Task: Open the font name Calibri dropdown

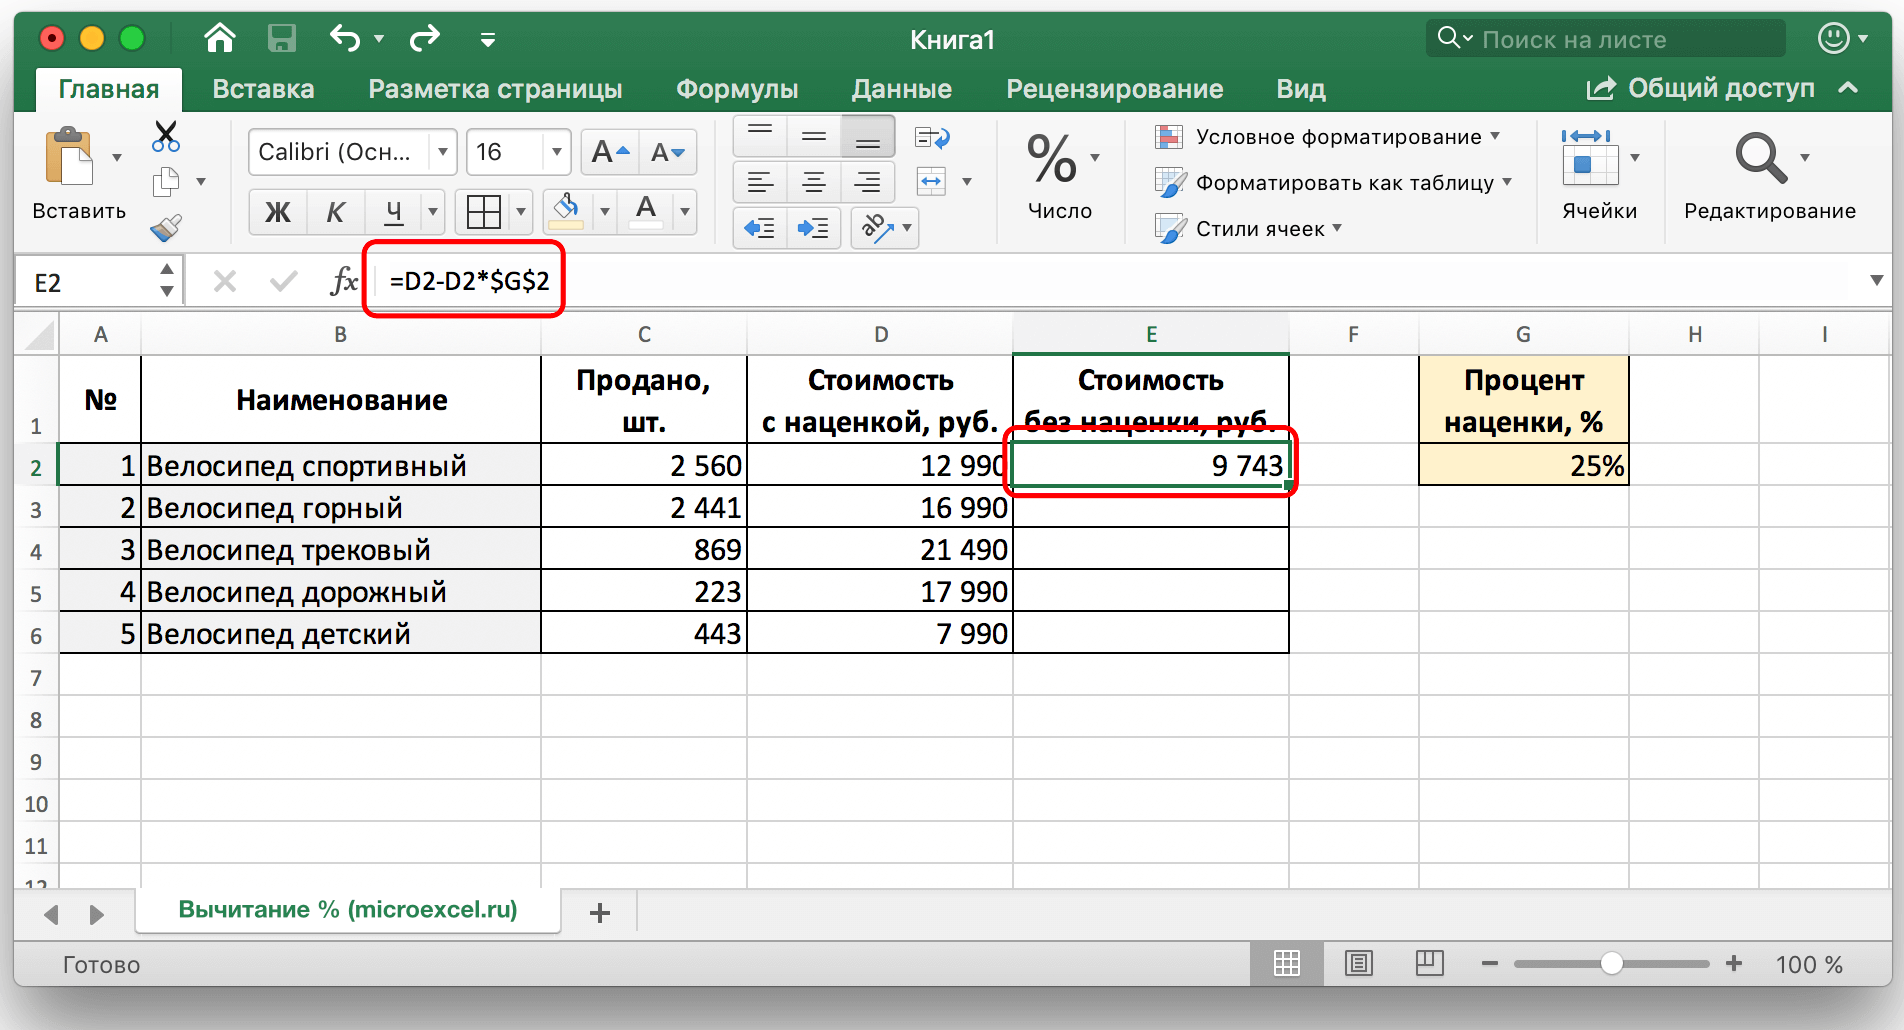Action: pyautogui.click(x=442, y=152)
